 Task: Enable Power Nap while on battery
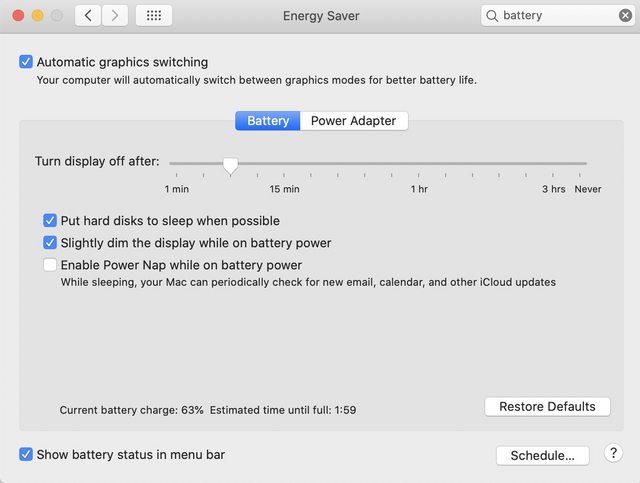coord(50,265)
